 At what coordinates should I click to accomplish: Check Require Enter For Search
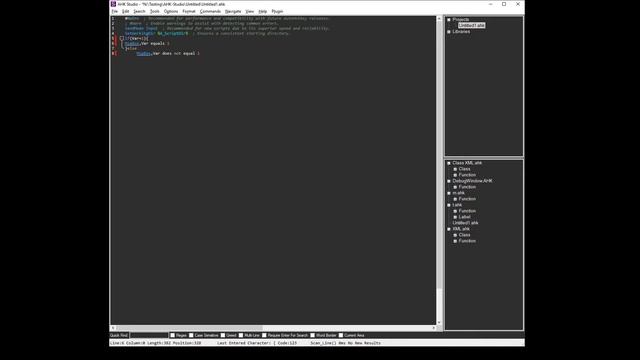(264, 335)
